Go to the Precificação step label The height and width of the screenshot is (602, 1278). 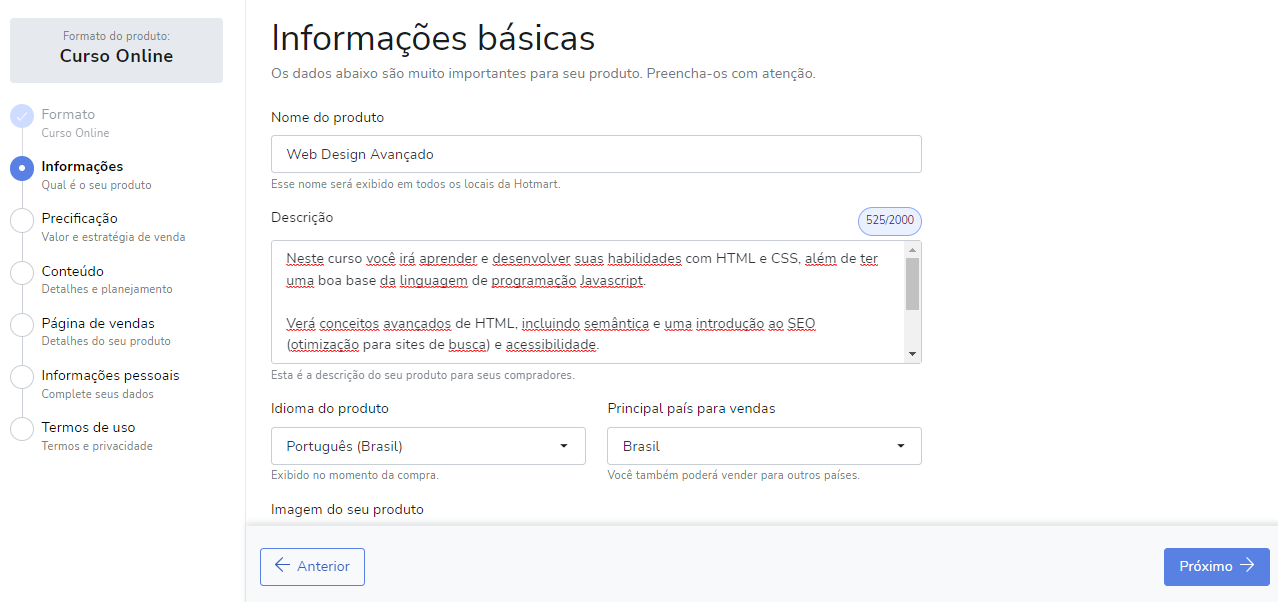tap(79, 218)
